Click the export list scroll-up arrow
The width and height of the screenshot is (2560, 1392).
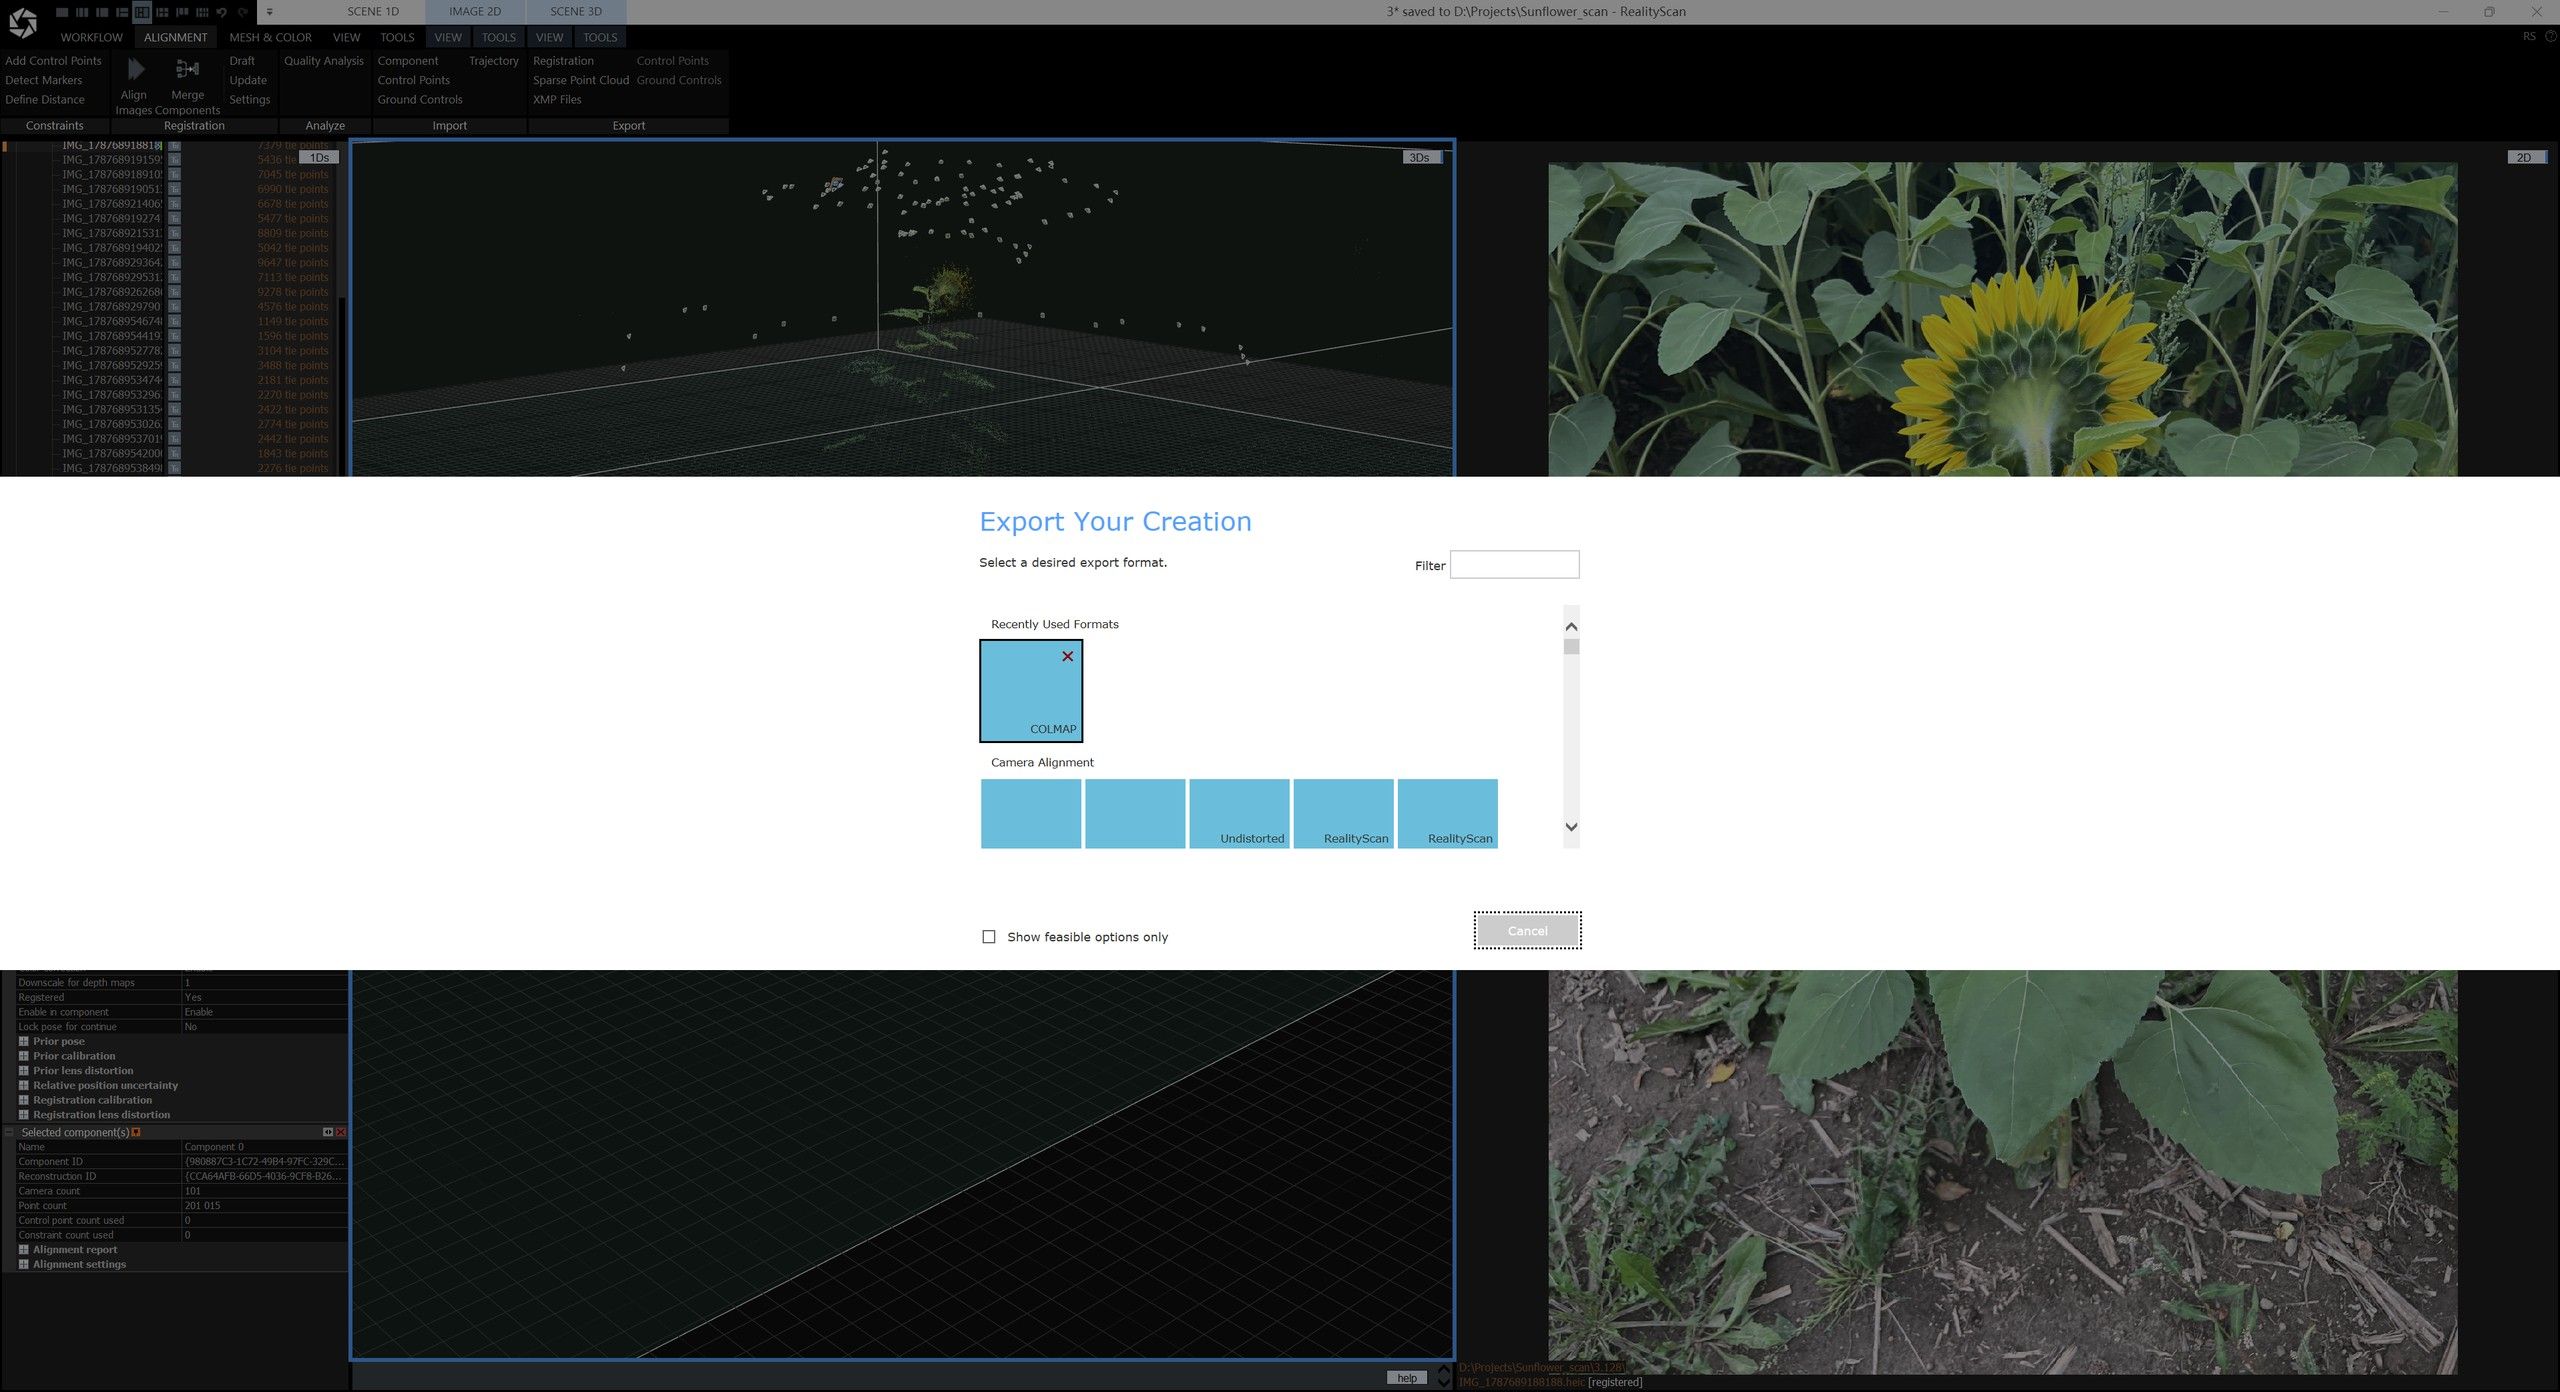click(x=1571, y=626)
